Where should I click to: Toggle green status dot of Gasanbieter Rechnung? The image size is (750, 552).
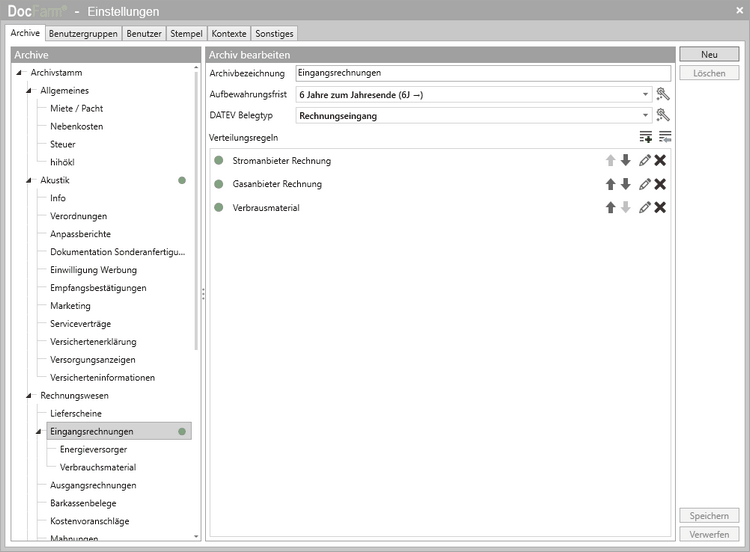point(219,184)
